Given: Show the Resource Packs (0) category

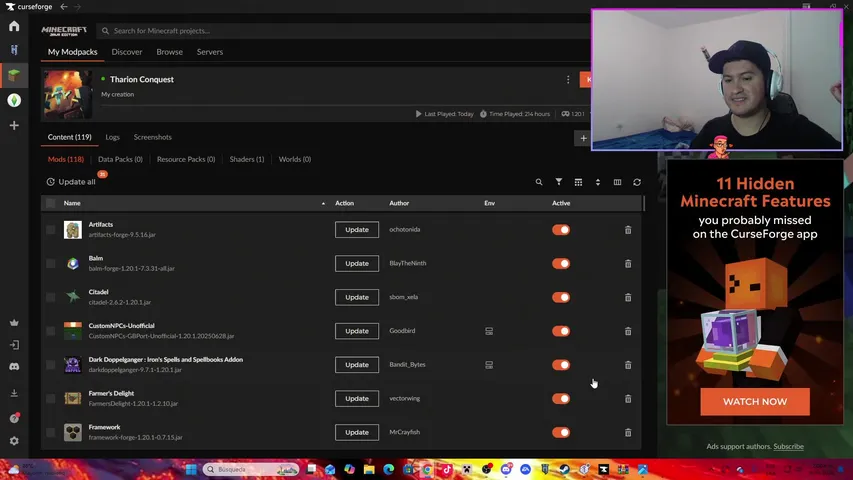Looking at the screenshot, I should [x=186, y=159].
